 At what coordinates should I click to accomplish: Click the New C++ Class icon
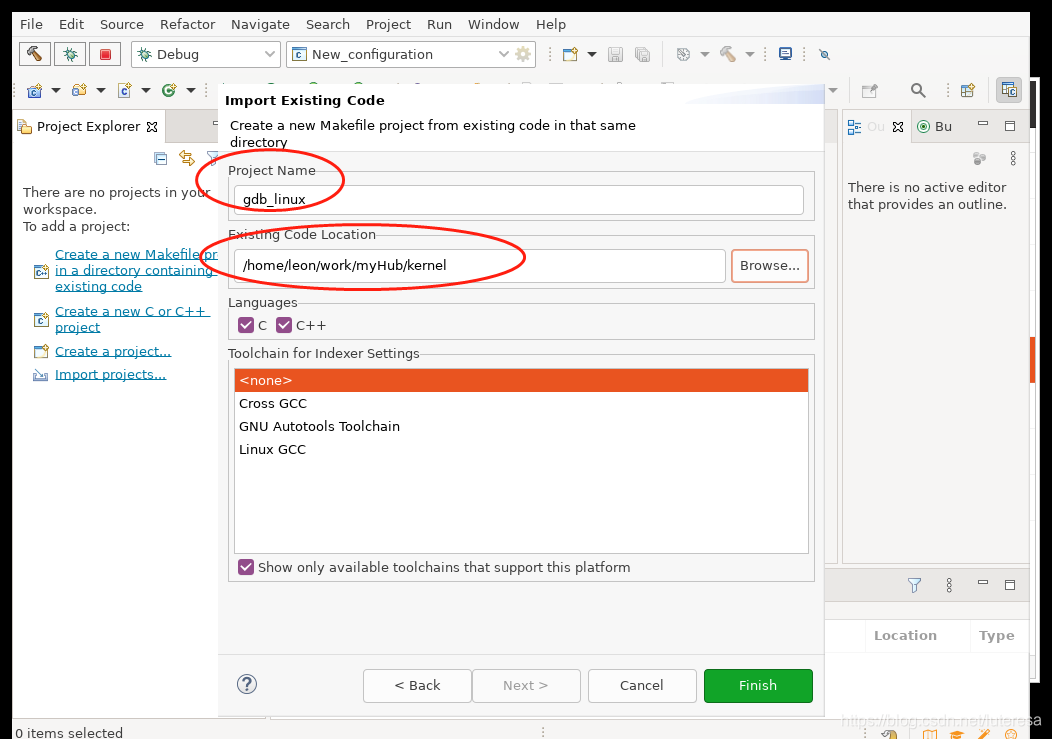[169, 90]
